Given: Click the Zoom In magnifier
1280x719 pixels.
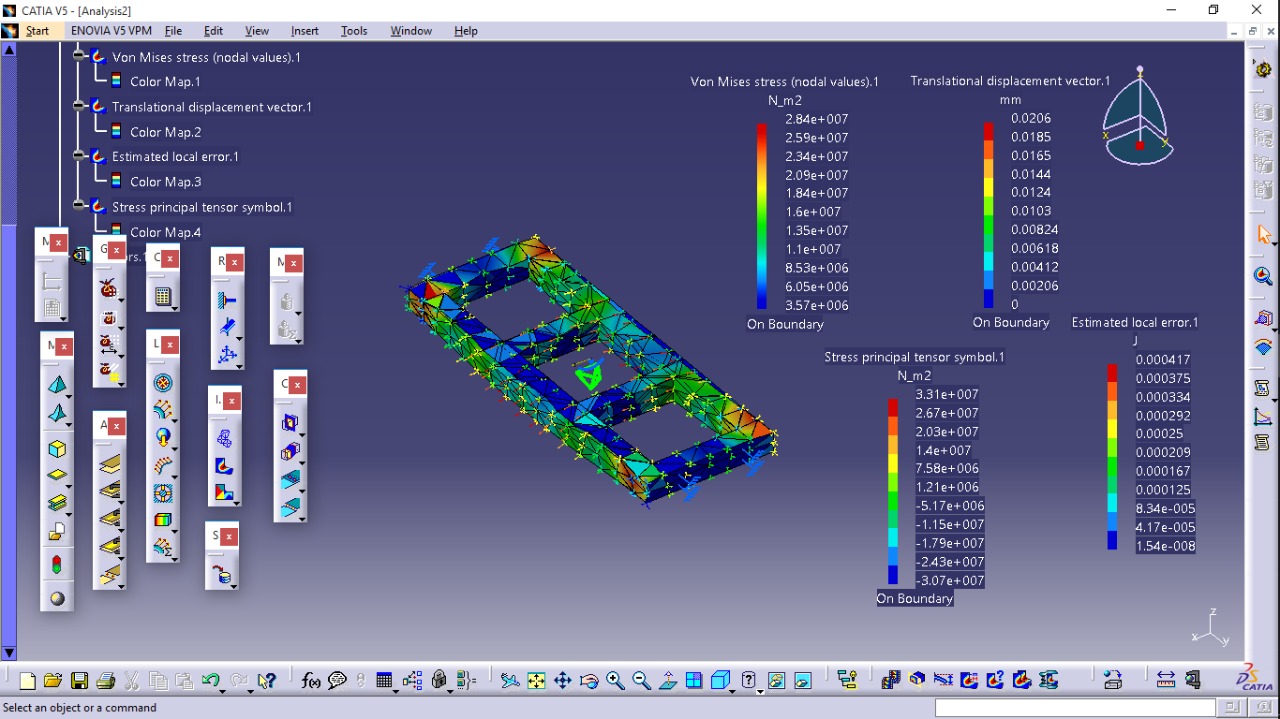Looking at the screenshot, I should (x=615, y=681).
